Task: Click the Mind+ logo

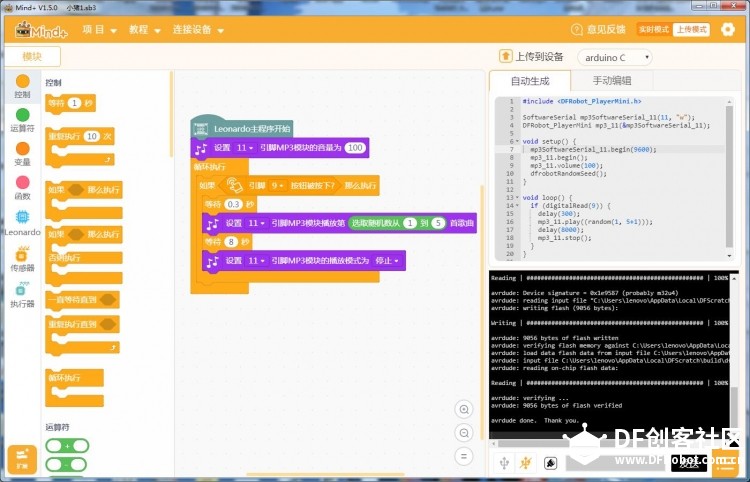Action: coord(41,30)
